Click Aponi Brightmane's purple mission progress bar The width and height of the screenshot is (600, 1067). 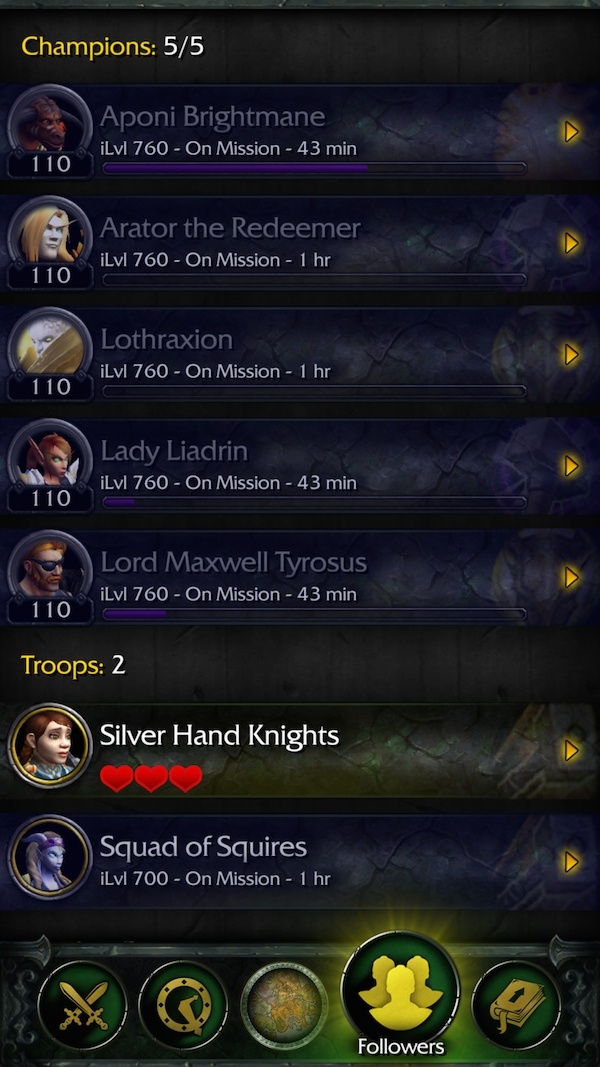point(314,167)
